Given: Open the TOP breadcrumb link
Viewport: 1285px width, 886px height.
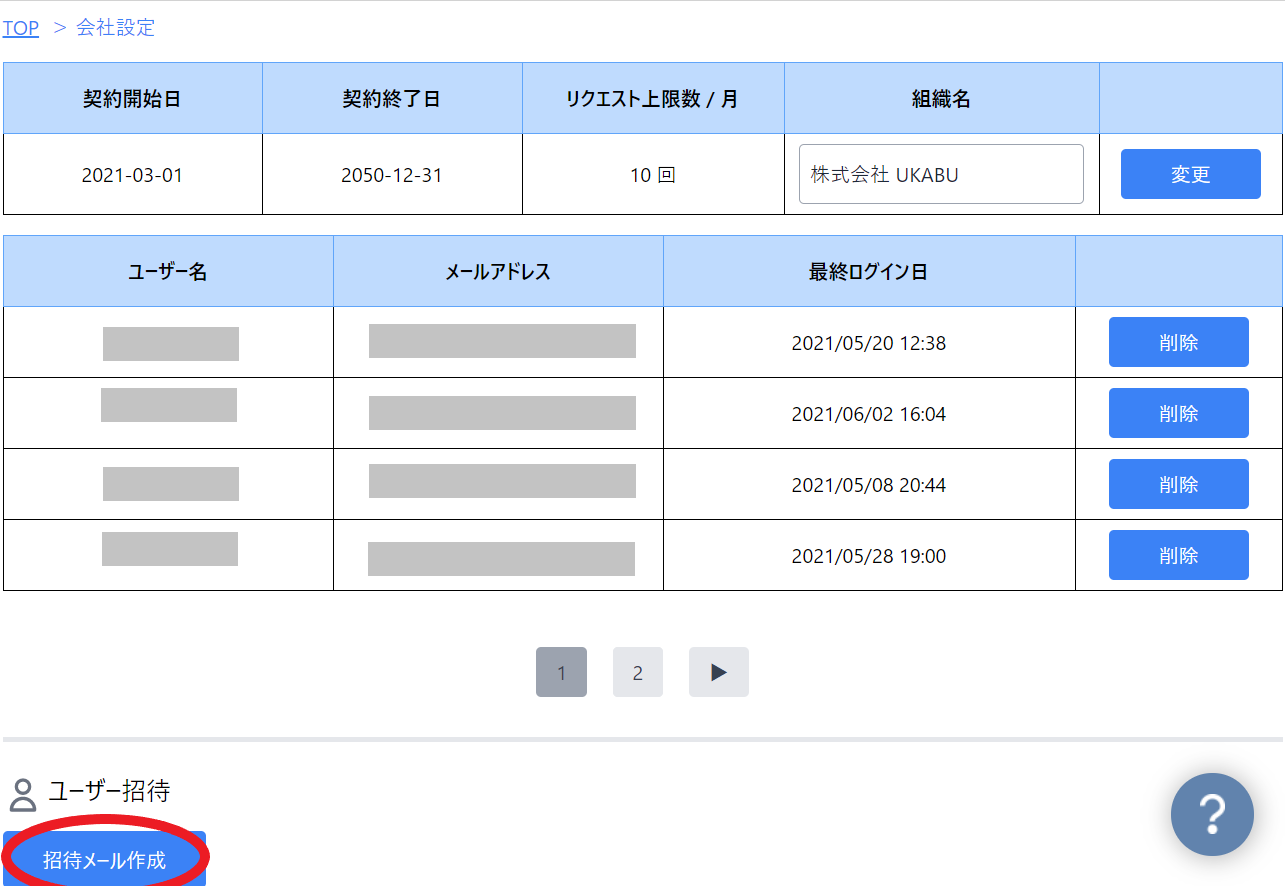Looking at the screenshot, I should tap(21, 27).
